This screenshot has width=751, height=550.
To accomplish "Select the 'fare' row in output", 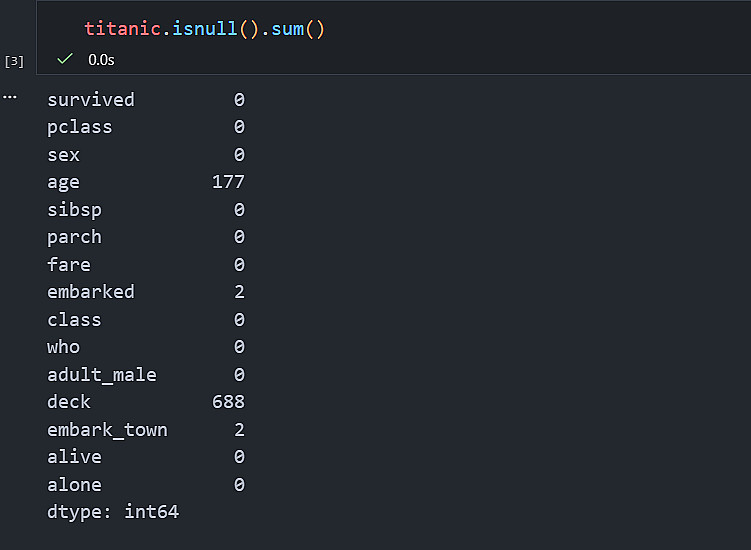I will pos(68,265).
